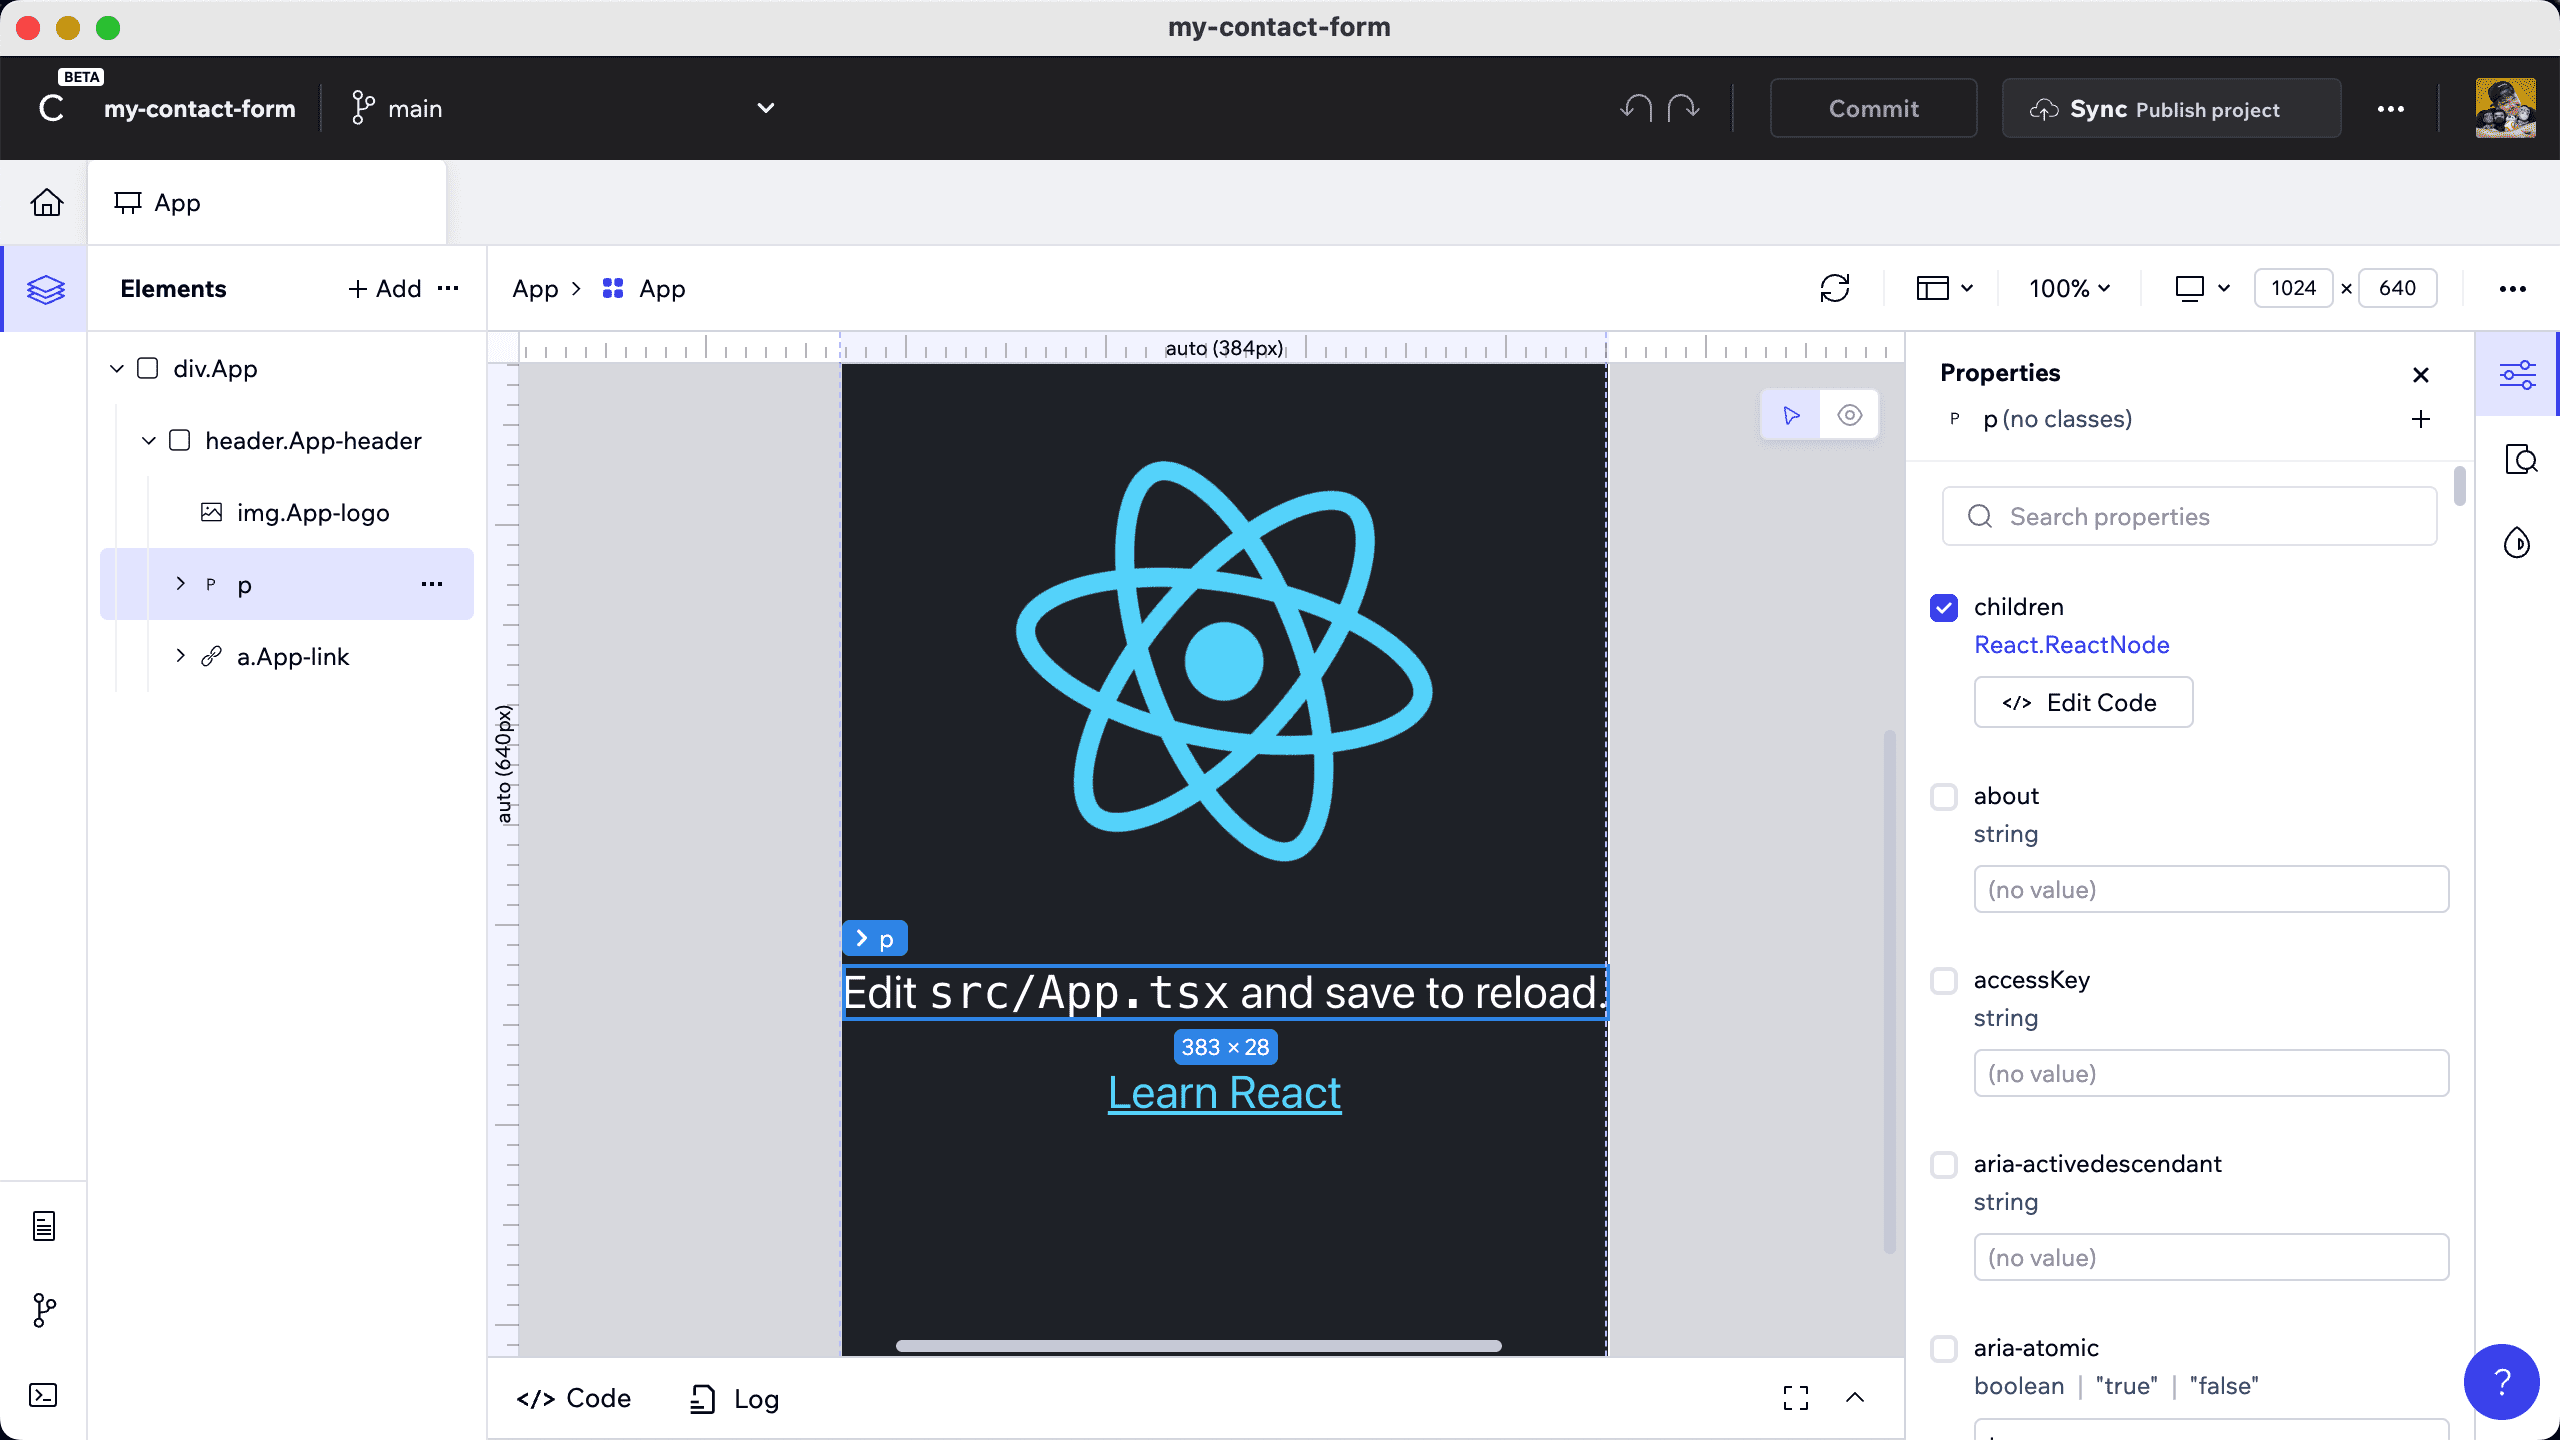Viewport: 2560px width, 1440px height.
Task: Select the div.App tree row
Action: 287,369
